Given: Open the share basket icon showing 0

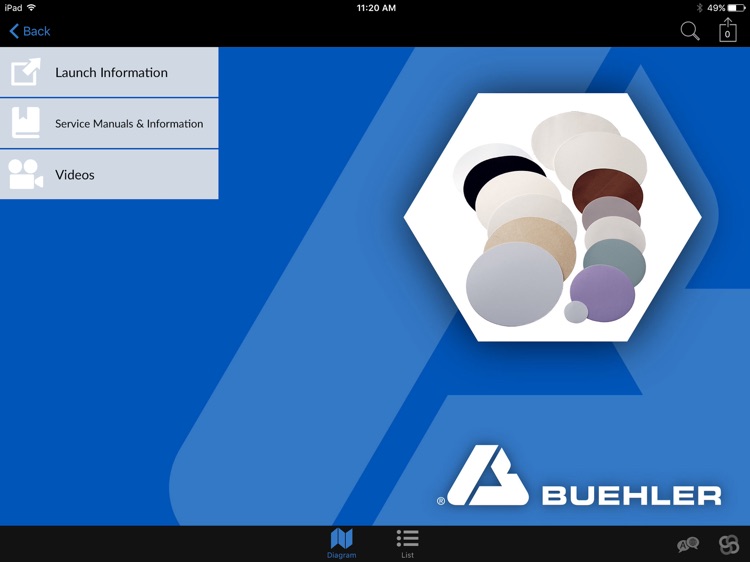Looking at the screenshot, I should click(x=728, y=30).
